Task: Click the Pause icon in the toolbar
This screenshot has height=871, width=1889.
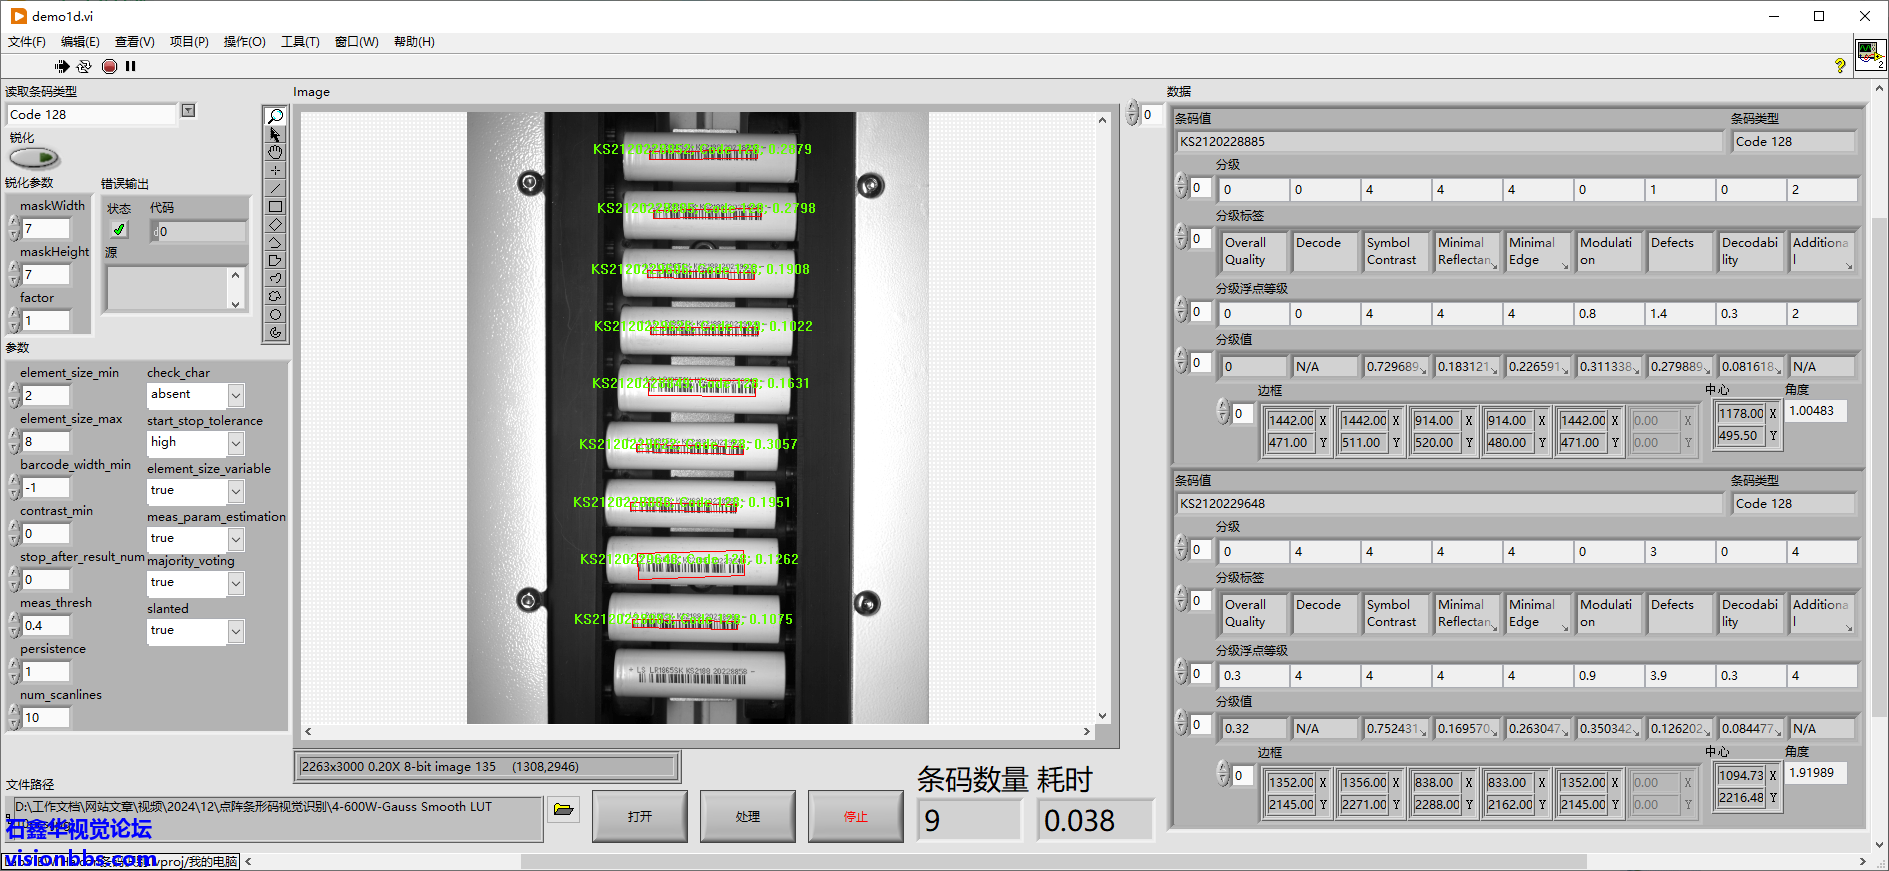Action: point(130,66)
